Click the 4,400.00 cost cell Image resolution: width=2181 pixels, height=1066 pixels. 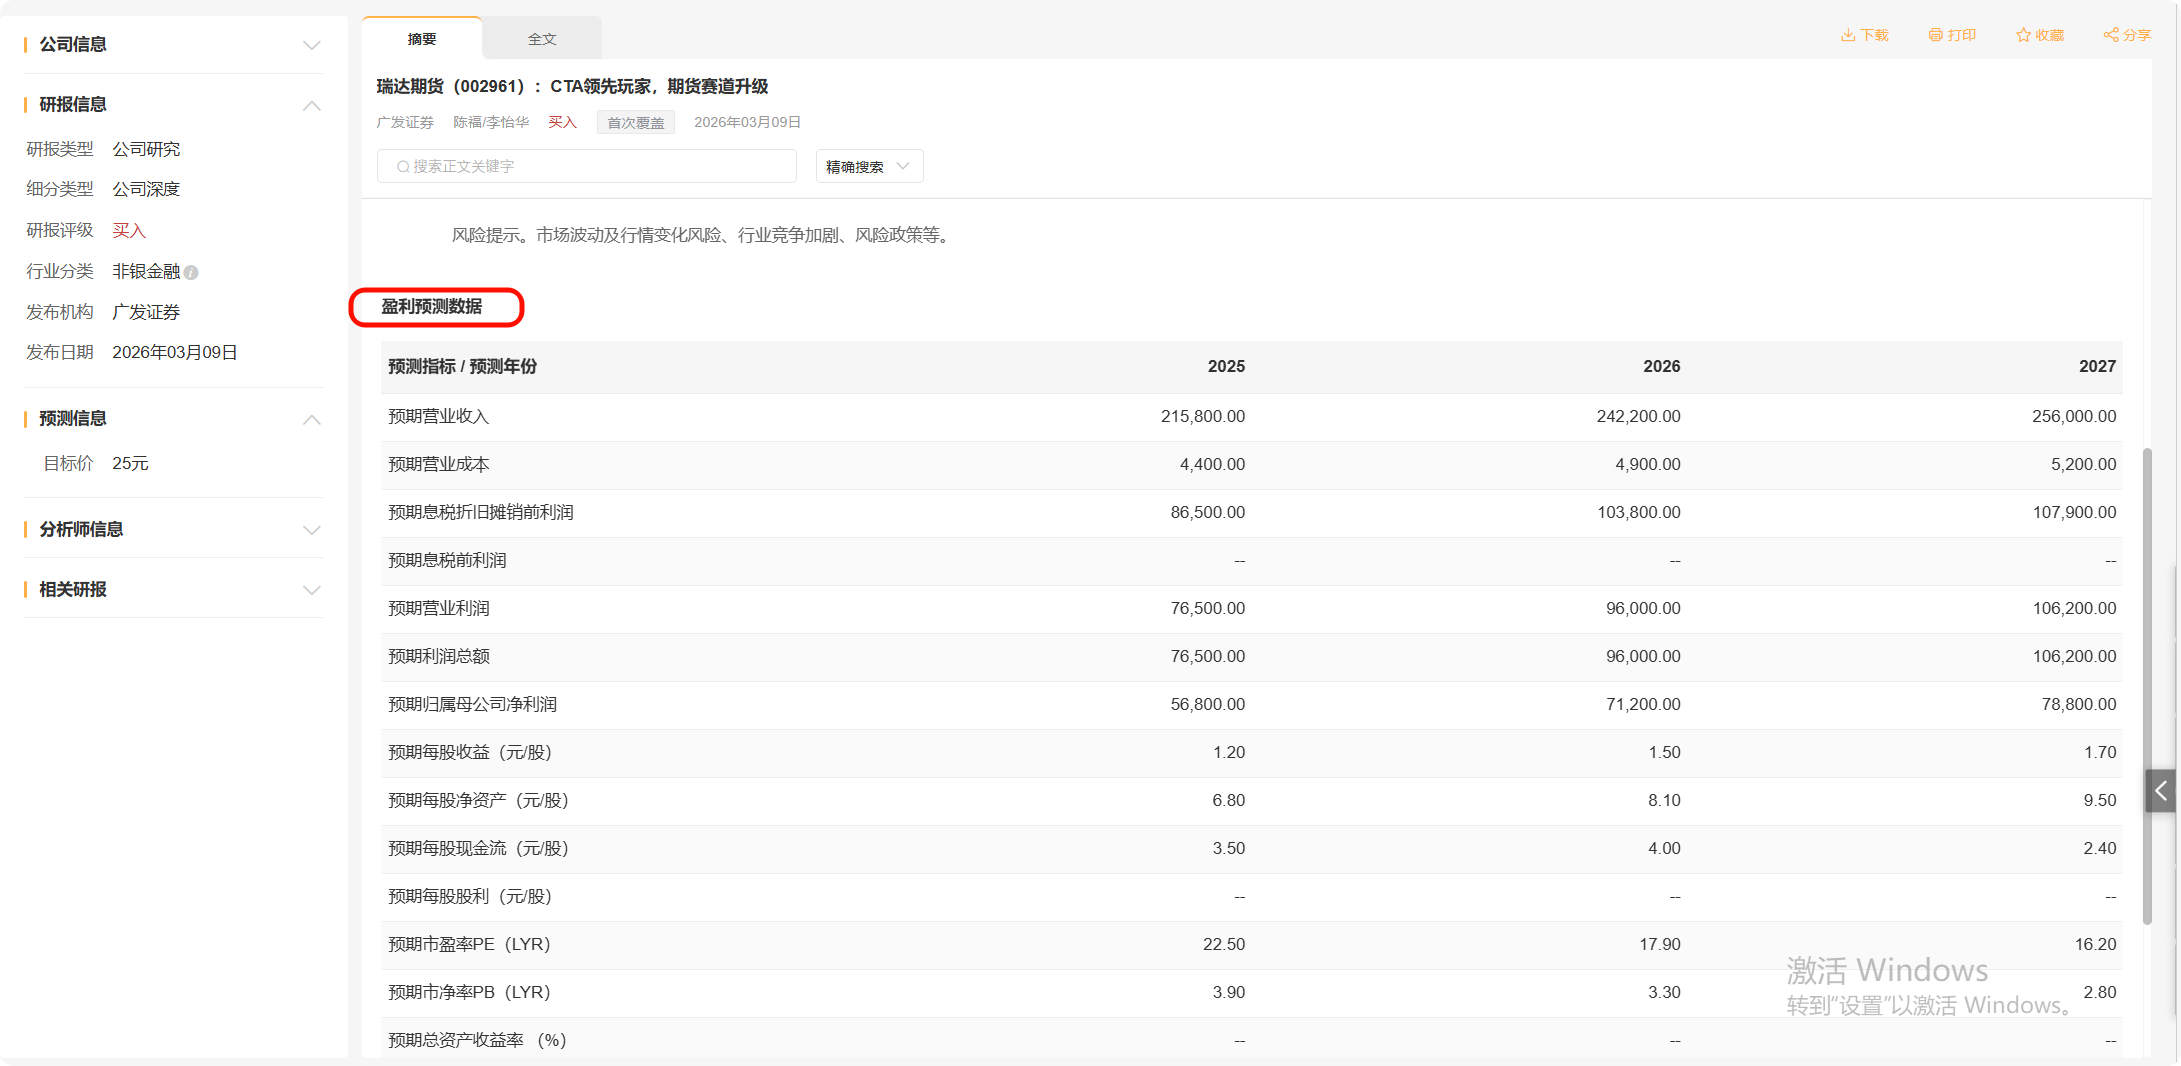point(1213,464)
